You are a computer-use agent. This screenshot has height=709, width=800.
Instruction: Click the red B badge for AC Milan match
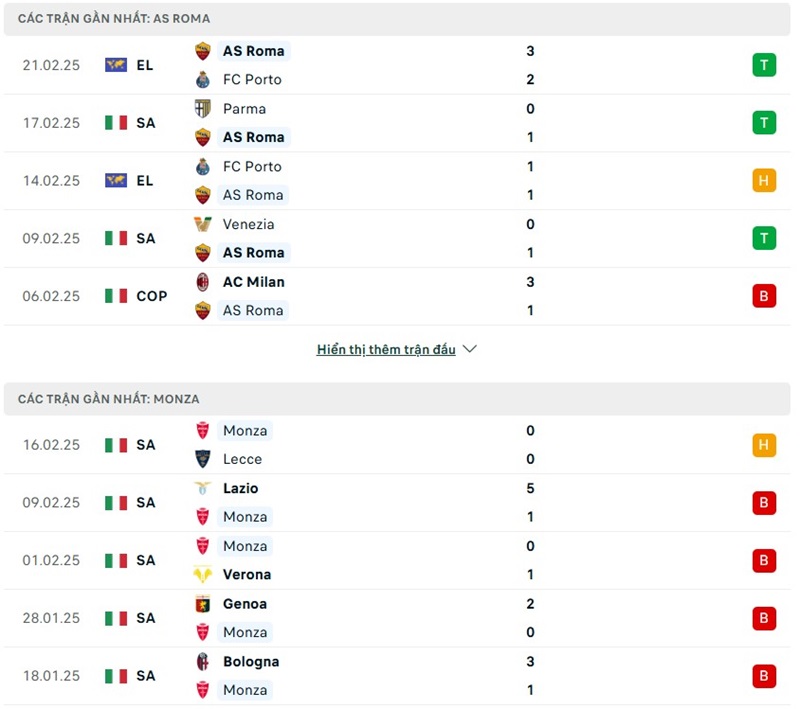[764, 296]
